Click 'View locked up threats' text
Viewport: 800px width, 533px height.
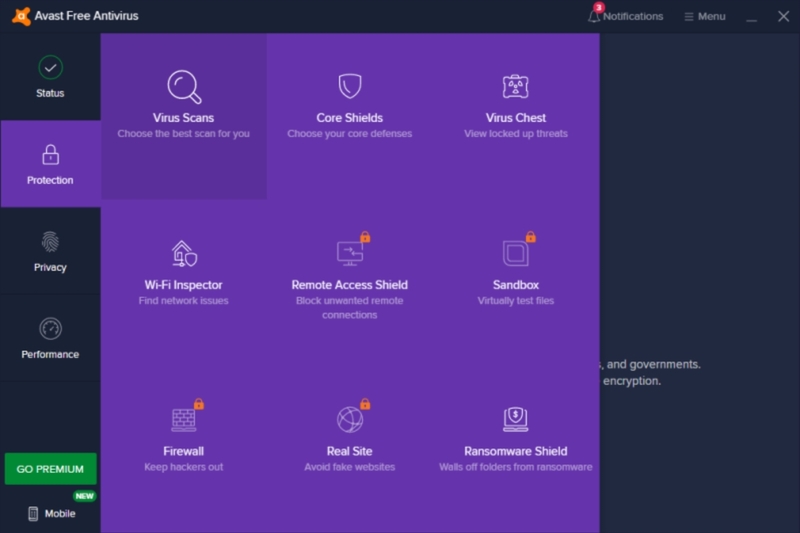tap(516, 134)
